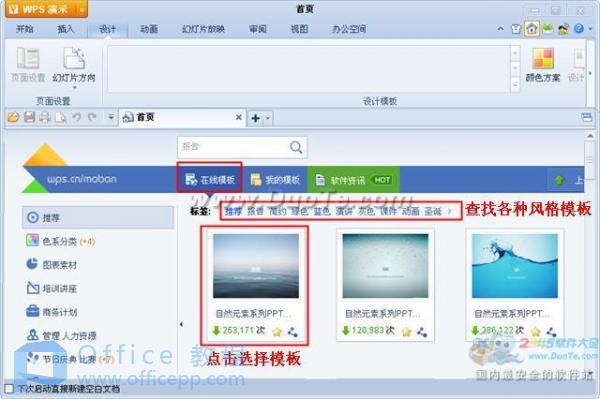600x399 pixels.
Task: Click the 演讲 tag link
Action: [344, 211]
